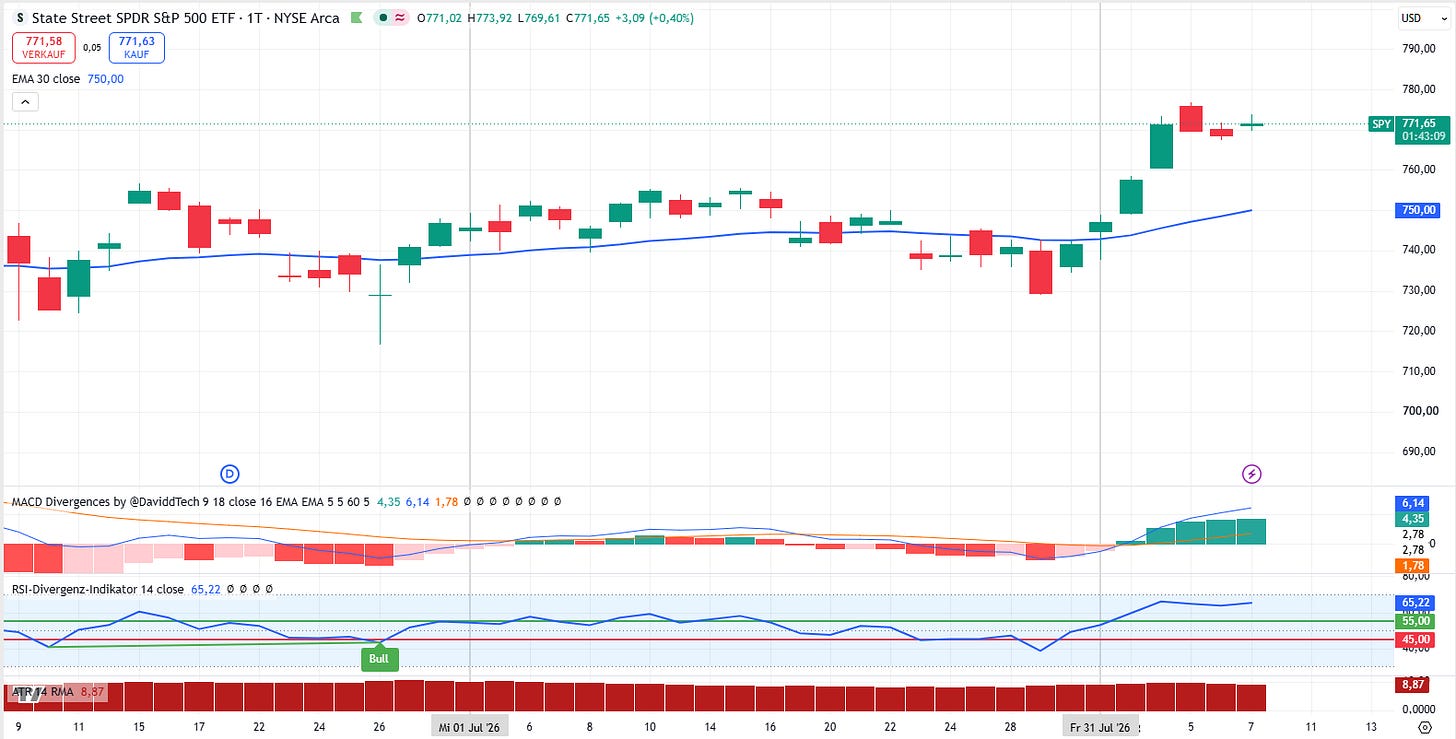The image size is (1456, 739).
Task: Select the RSI-Divergenz-Indikator 14 close legend
Action: [x=97, y=589]
